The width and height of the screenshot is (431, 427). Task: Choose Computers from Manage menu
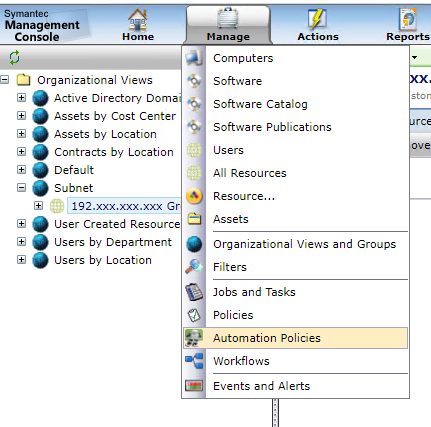tap(243, 58)
